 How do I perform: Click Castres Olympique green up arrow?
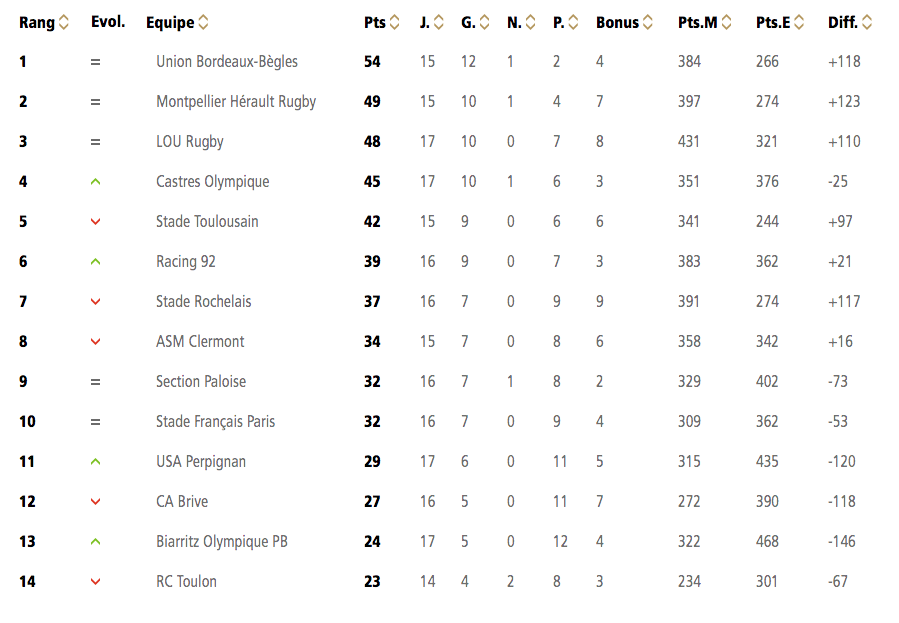pos(96,182)
